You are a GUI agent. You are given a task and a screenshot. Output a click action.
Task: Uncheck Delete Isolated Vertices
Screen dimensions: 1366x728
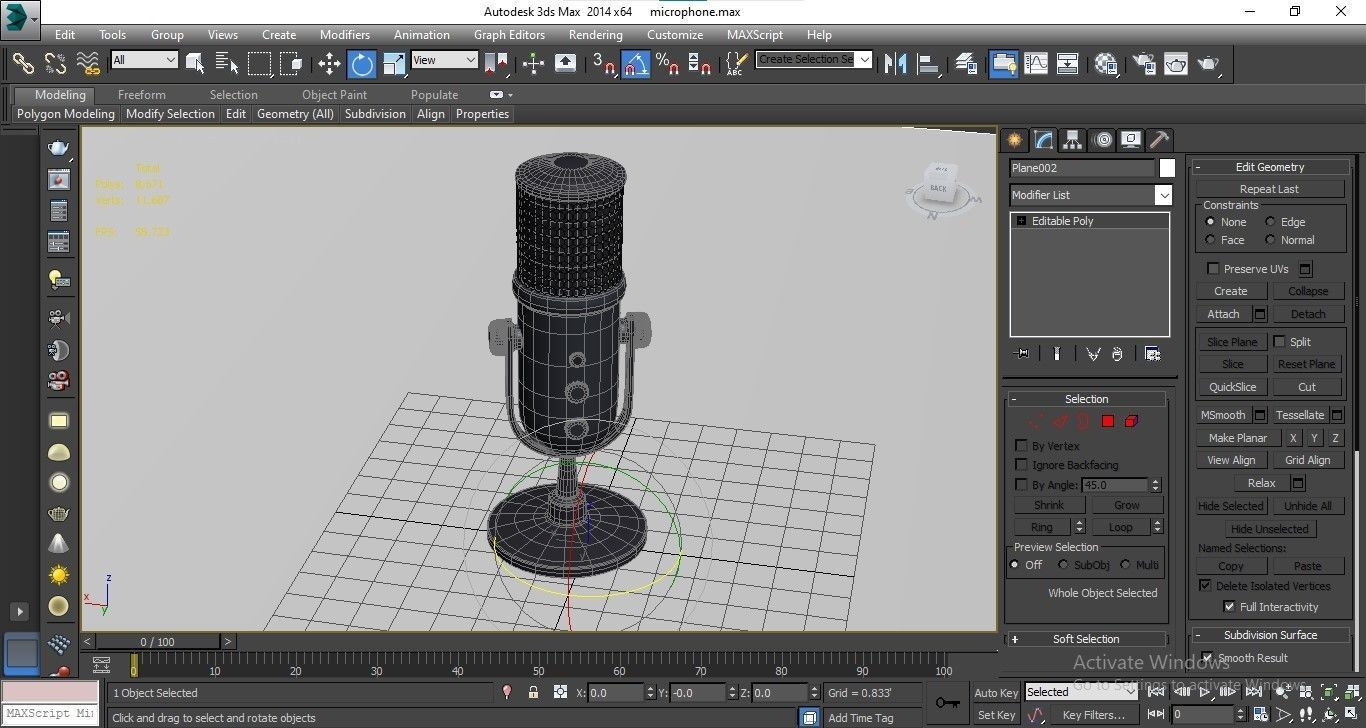click(1205, 586)
